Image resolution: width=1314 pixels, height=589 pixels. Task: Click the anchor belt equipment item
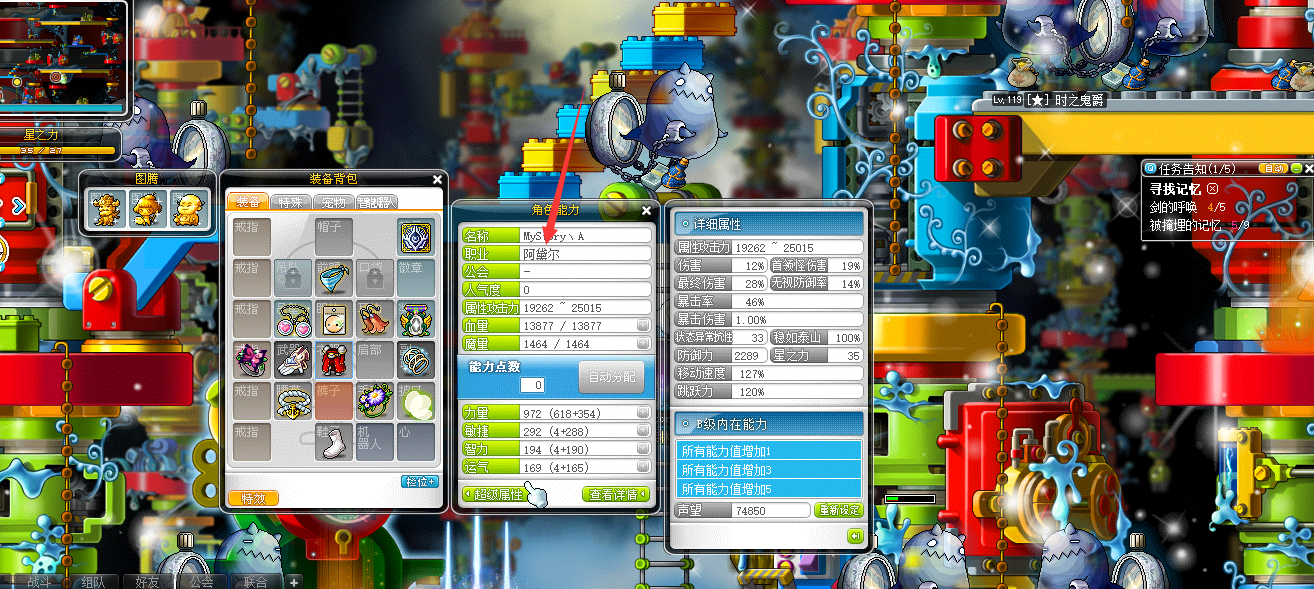293,401
